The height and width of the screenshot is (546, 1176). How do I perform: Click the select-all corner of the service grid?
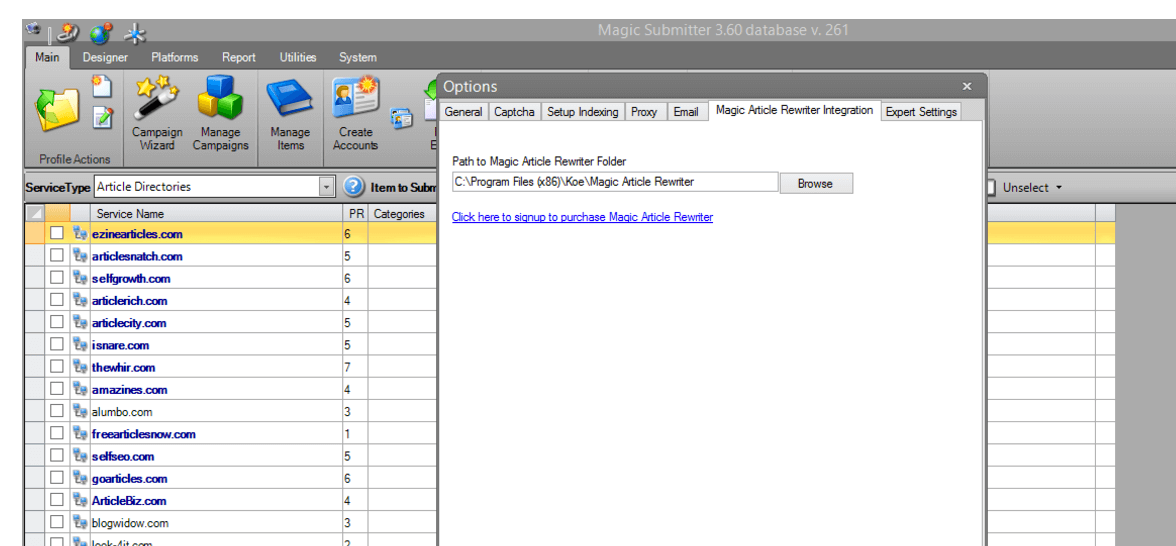tap(34, 214)
